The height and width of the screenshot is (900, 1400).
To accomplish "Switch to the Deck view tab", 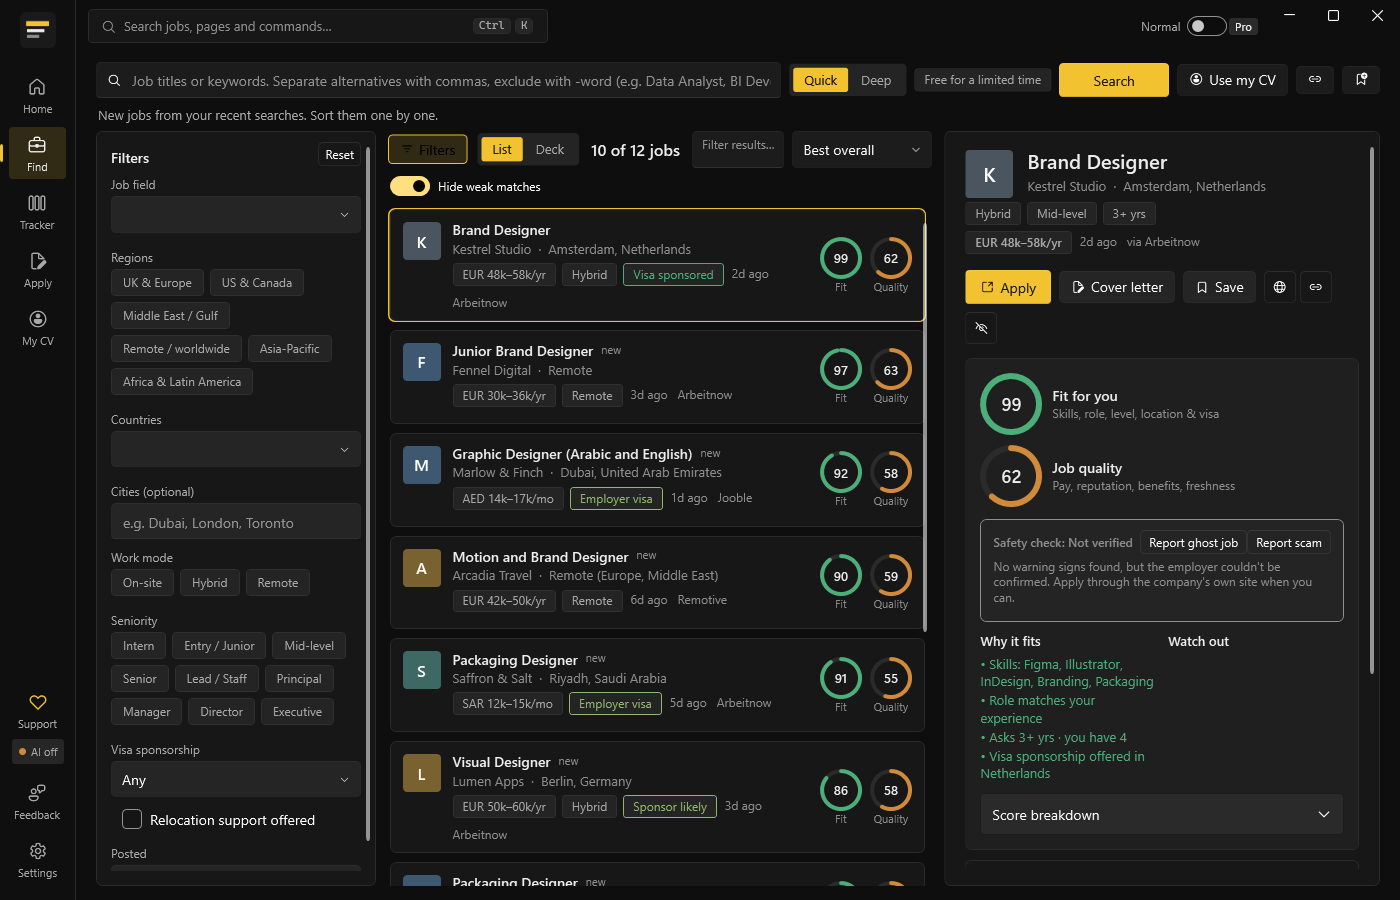I will [550, 149].
